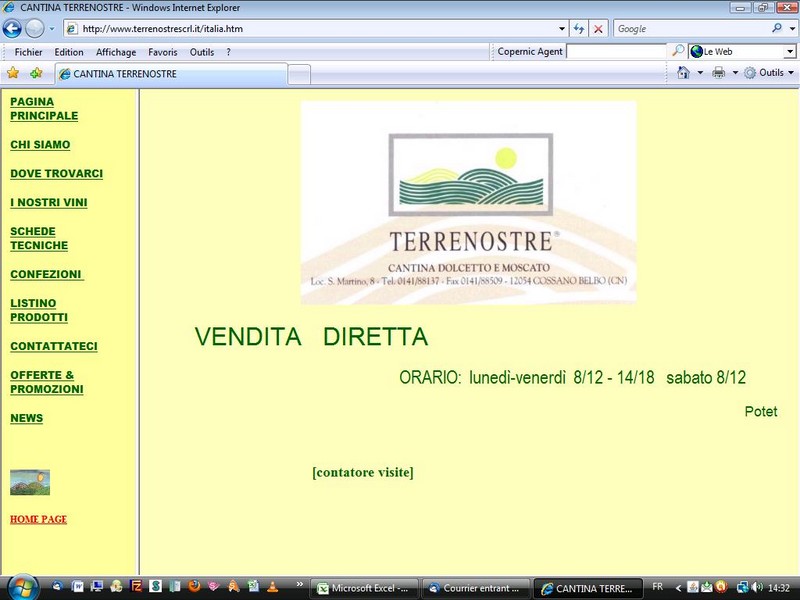Open the Edition menu

tap(69, 52)
